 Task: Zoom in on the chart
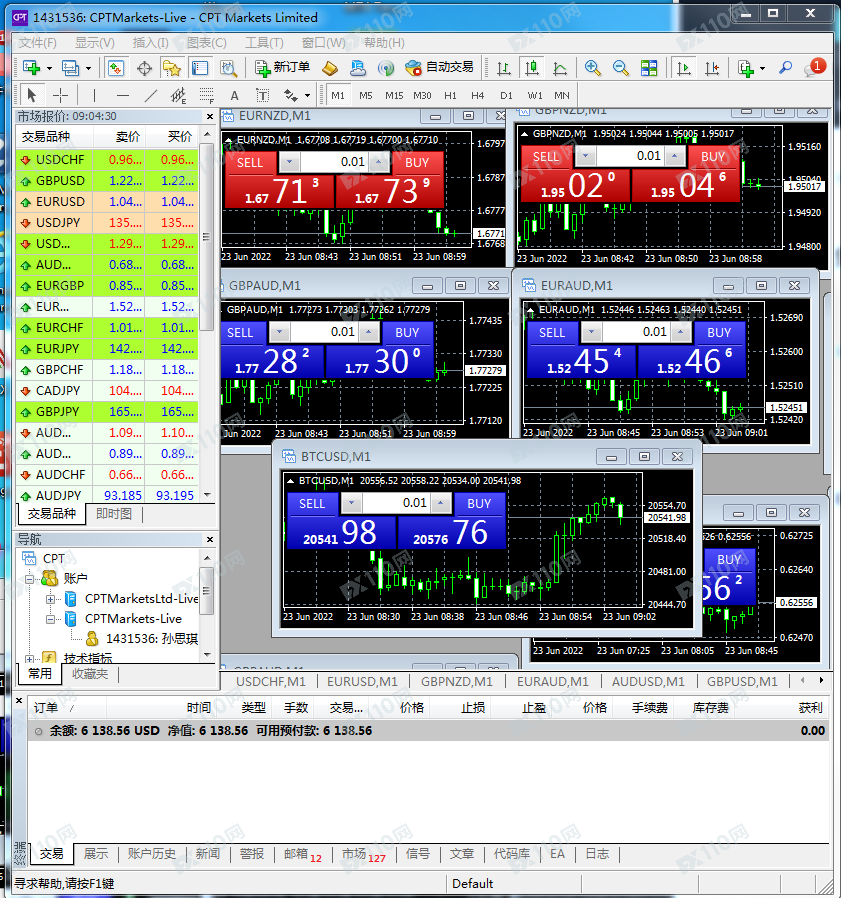[592, 68]
